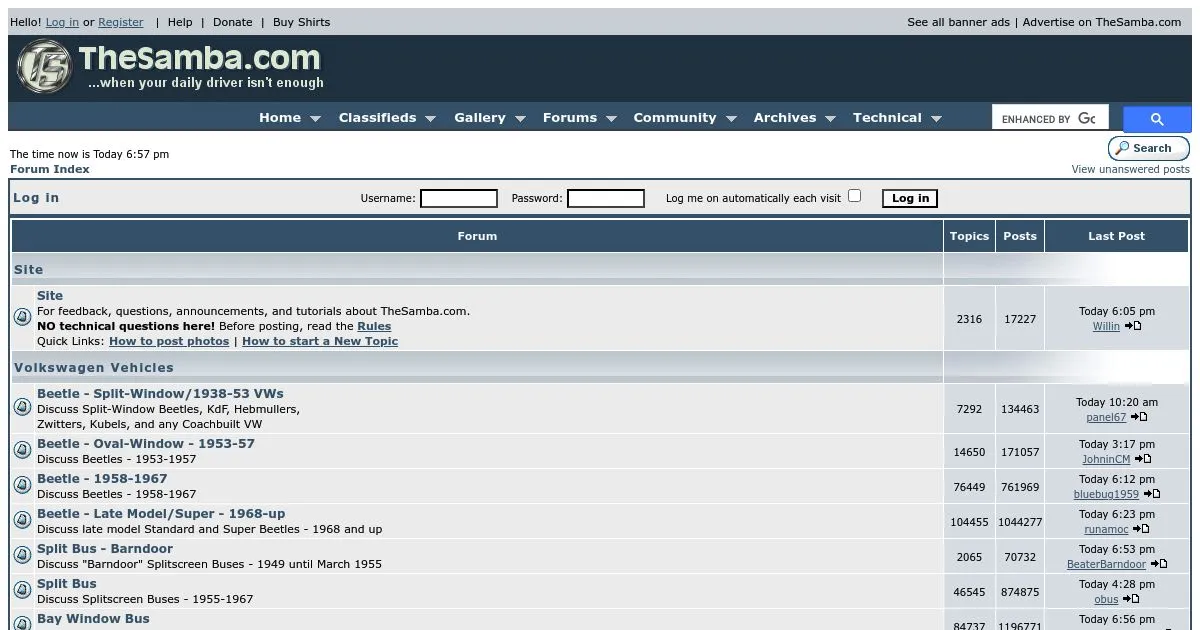1200x630 pixels.
Task: Open latest post icon next to panel67
Action: tap(1138, 417)
